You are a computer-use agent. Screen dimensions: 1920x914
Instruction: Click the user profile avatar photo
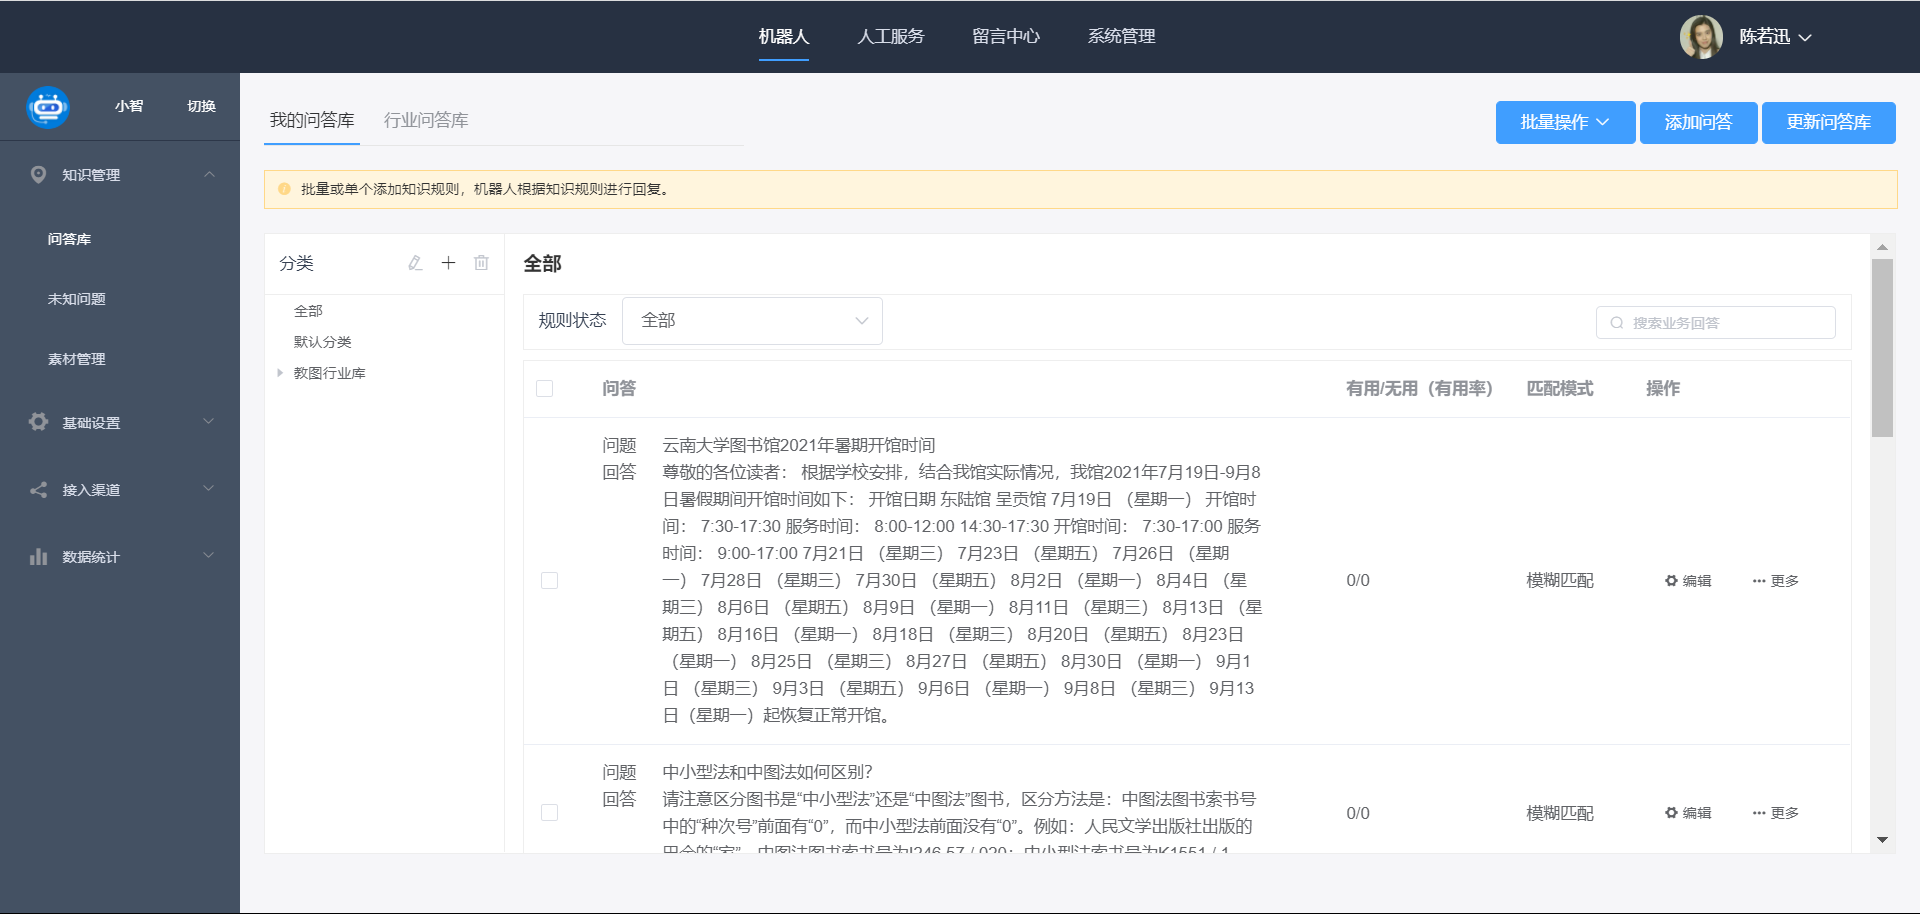click(x=1700, y=37)
